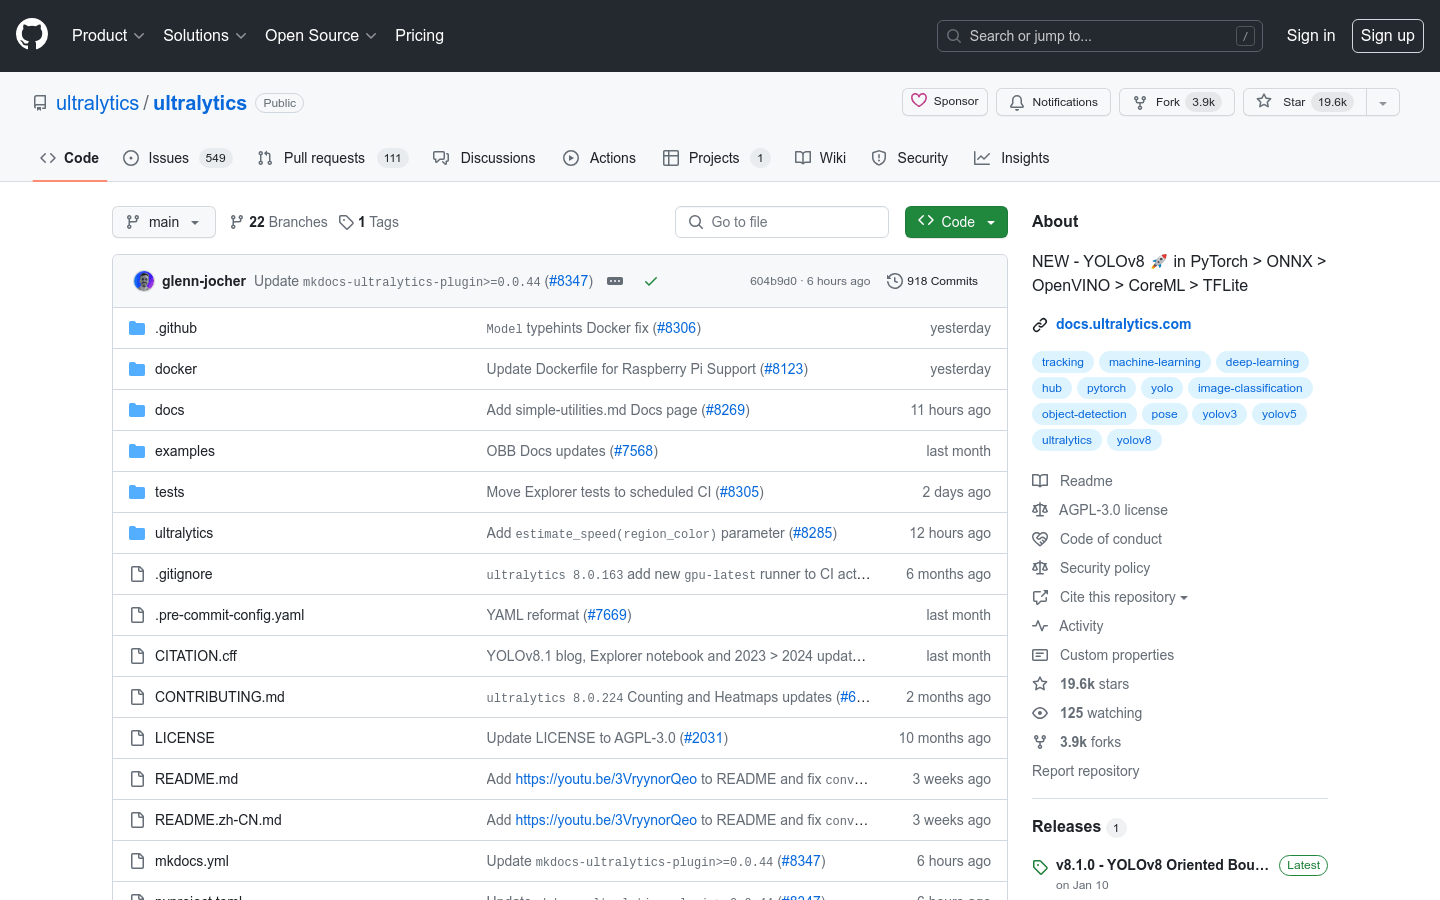Open the Wiki tab
1440x900 pixels.
click(x=820, y=158)
